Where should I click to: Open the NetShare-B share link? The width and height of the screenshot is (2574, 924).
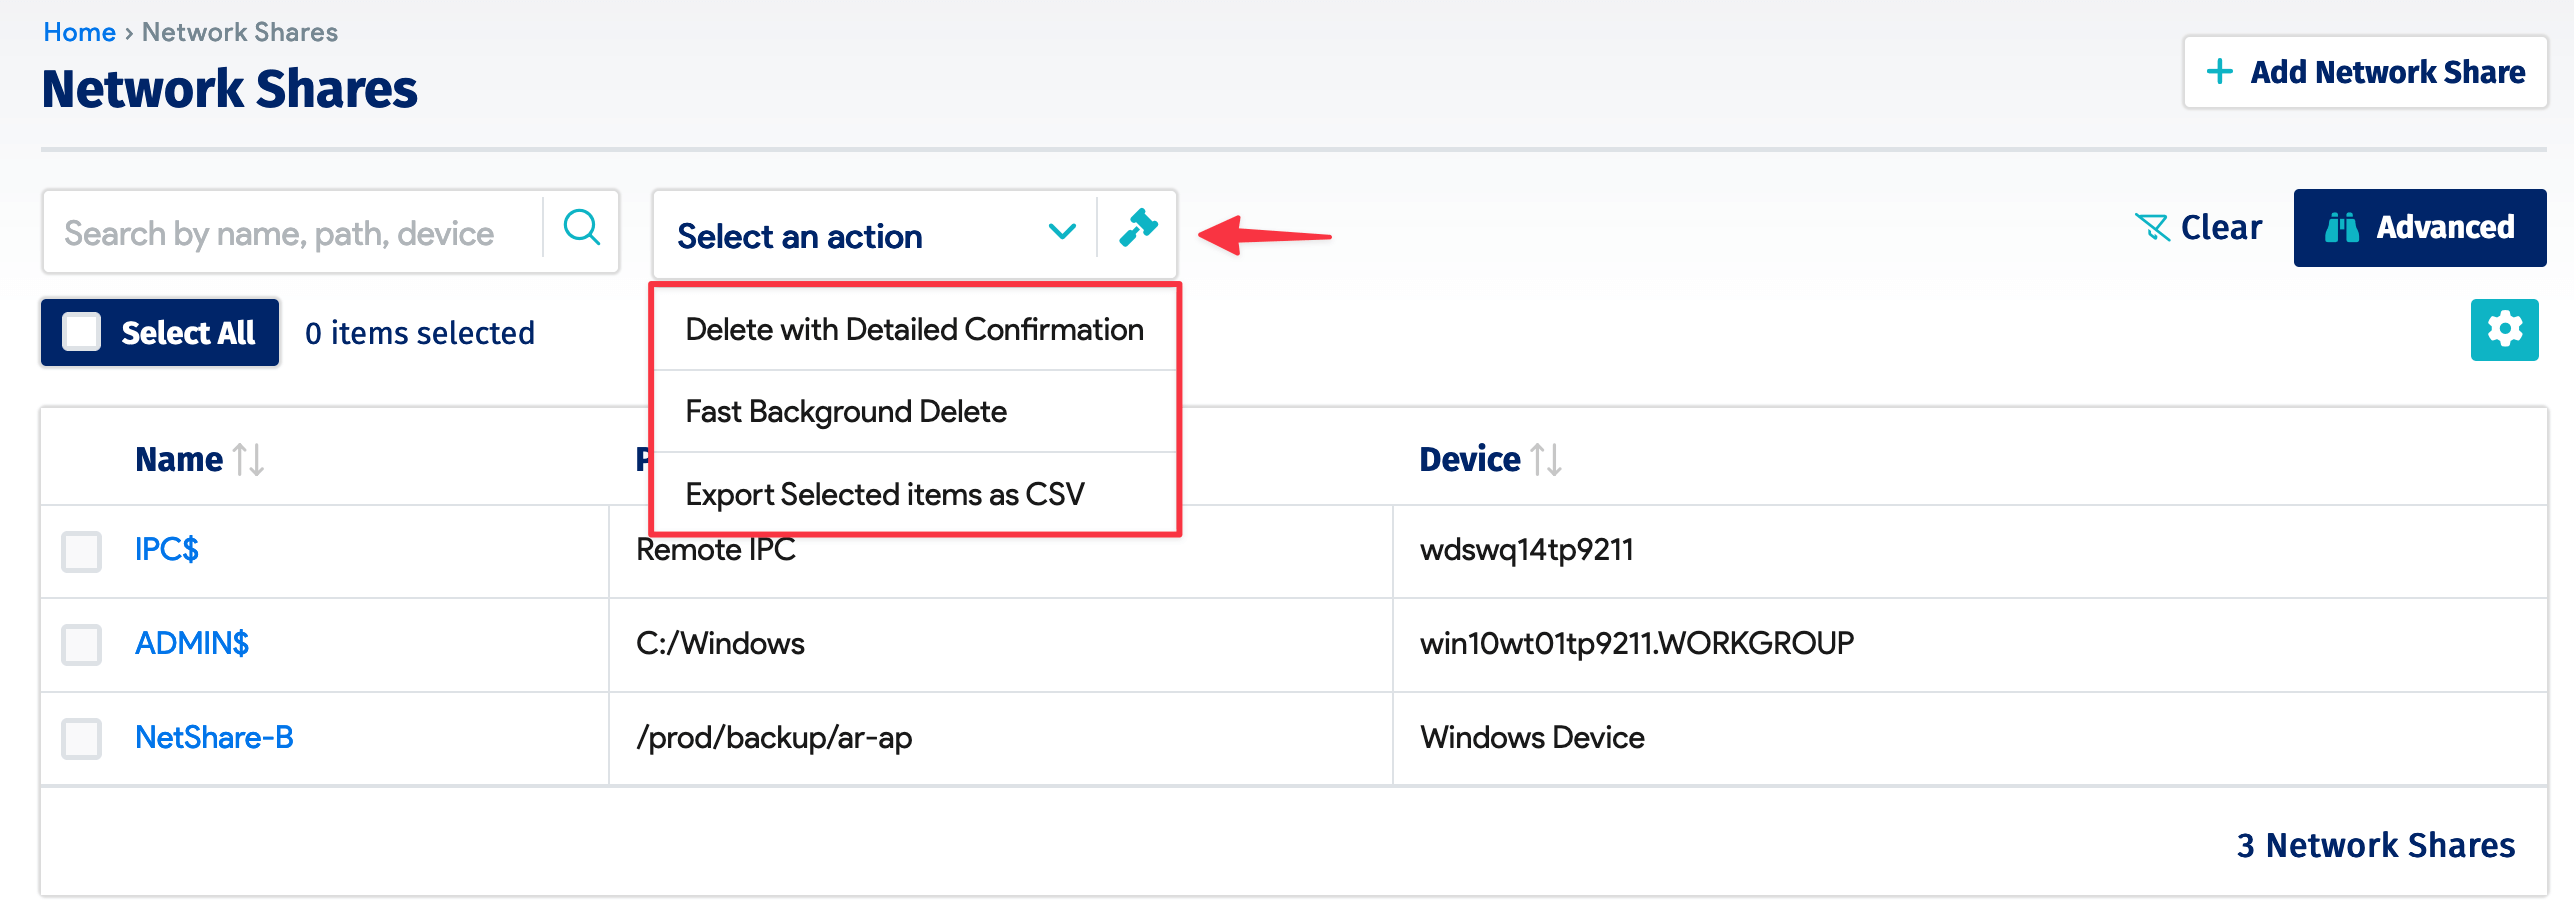pyautogui.click(x=214, y=737)
